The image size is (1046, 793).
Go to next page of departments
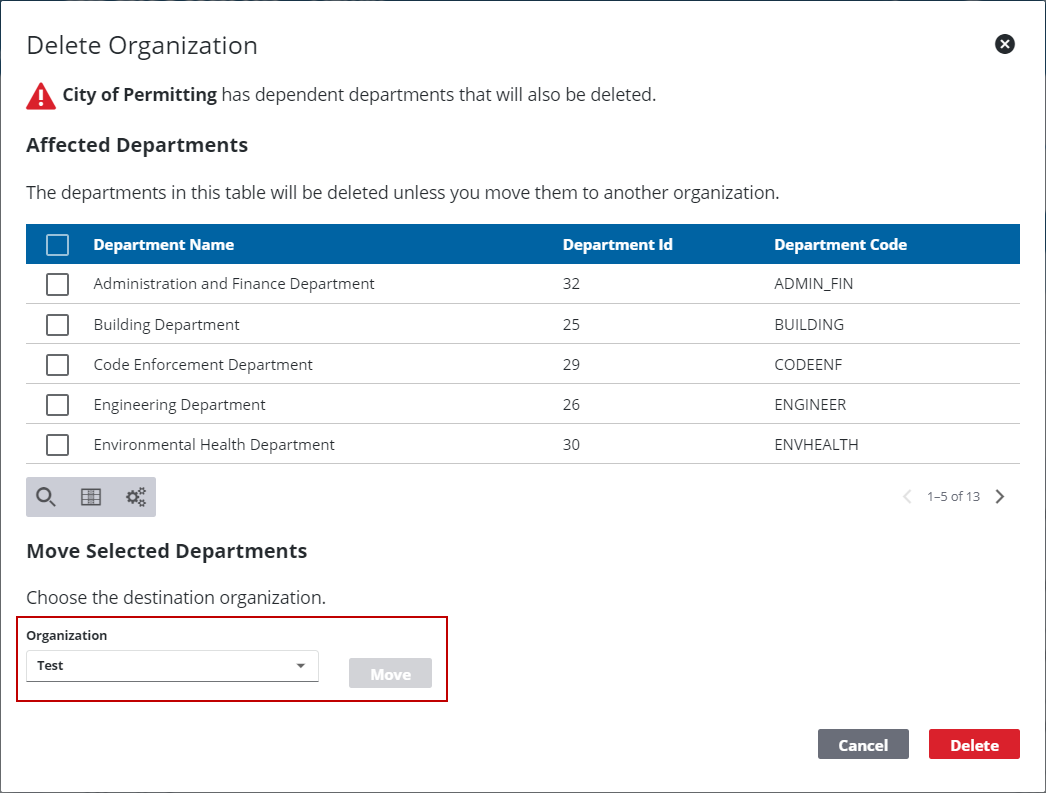1000,496
